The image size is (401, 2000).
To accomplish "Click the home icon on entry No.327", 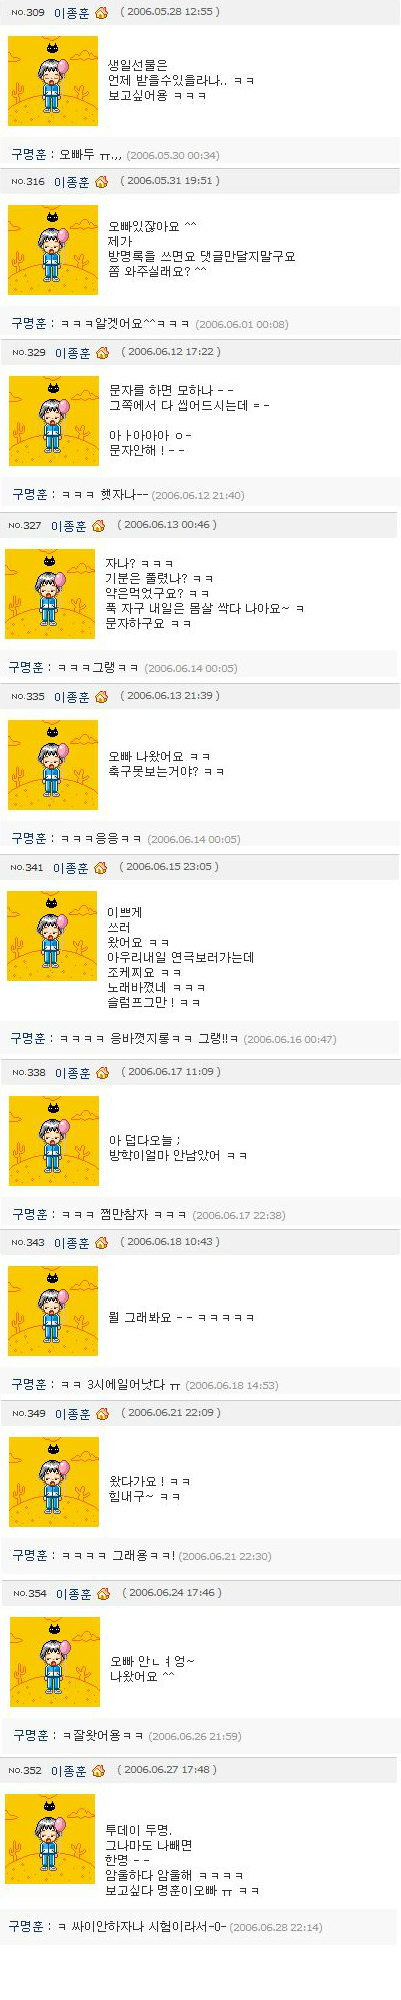I will pyautogui.click(x=98, y=526).
